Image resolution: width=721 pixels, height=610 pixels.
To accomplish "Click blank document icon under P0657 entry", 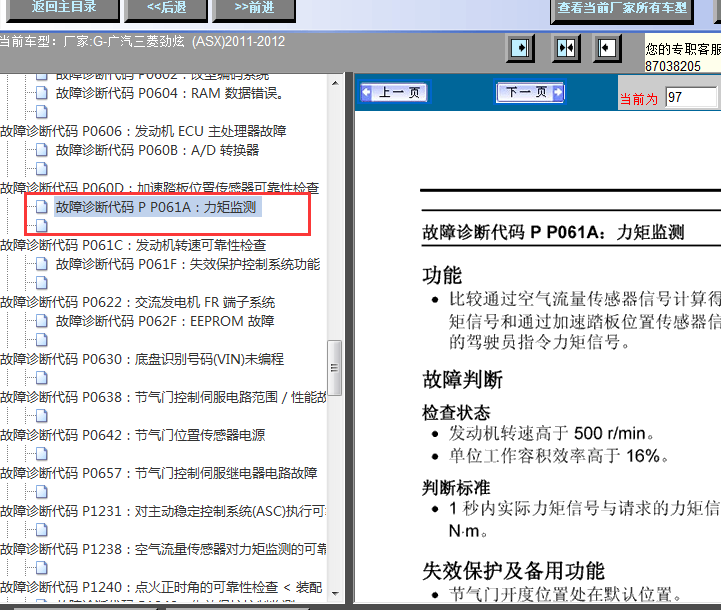I will pos(42,492).
